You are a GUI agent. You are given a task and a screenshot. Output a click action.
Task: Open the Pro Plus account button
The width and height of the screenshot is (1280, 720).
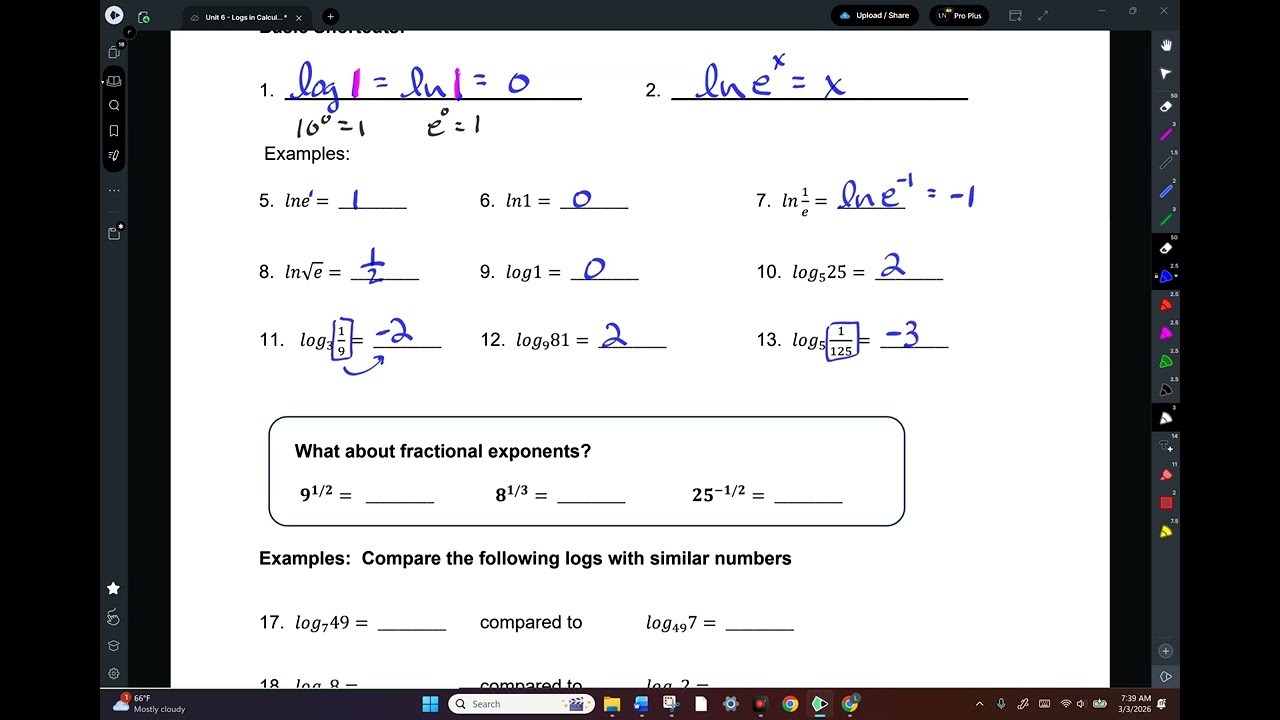click(x=959, y=16)
